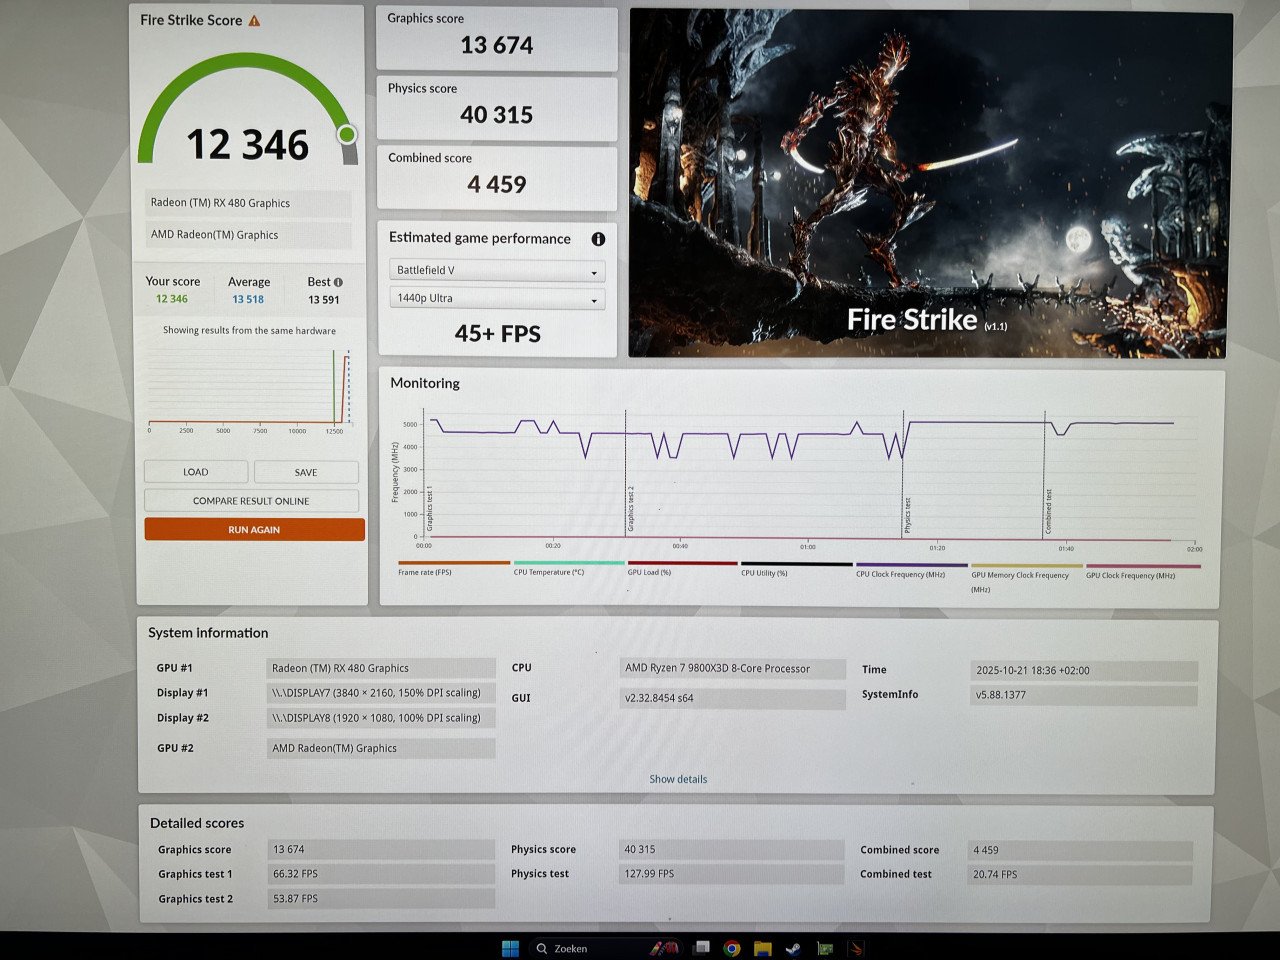Click the SAVE button

click(306, 472)
